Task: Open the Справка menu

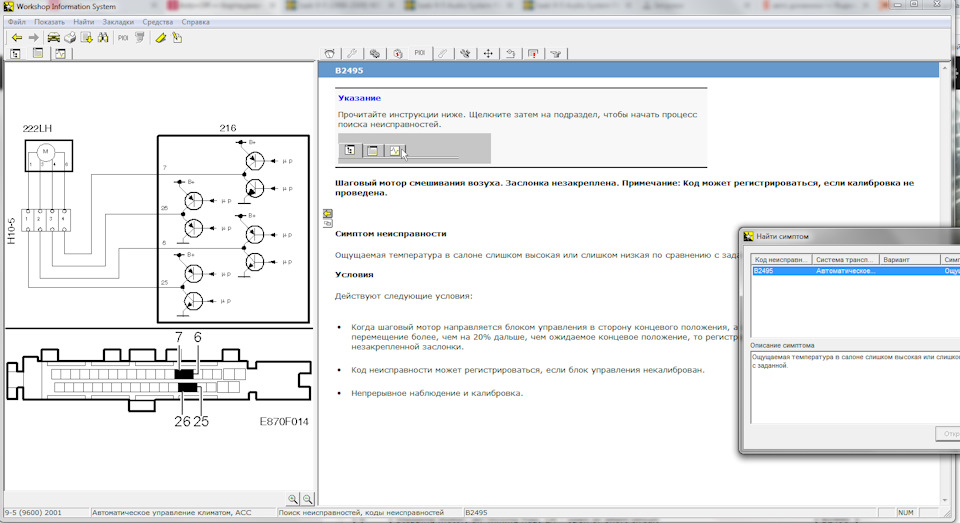Action: [x=196, y=21]
